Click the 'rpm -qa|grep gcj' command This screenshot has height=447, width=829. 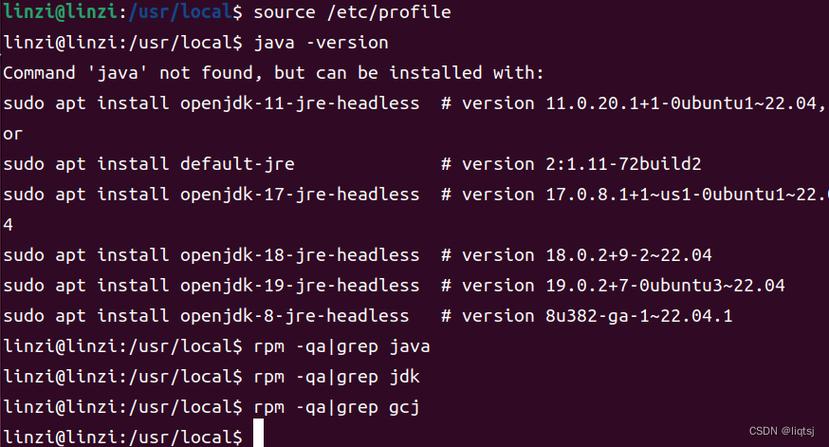click(x=337, y=407)
